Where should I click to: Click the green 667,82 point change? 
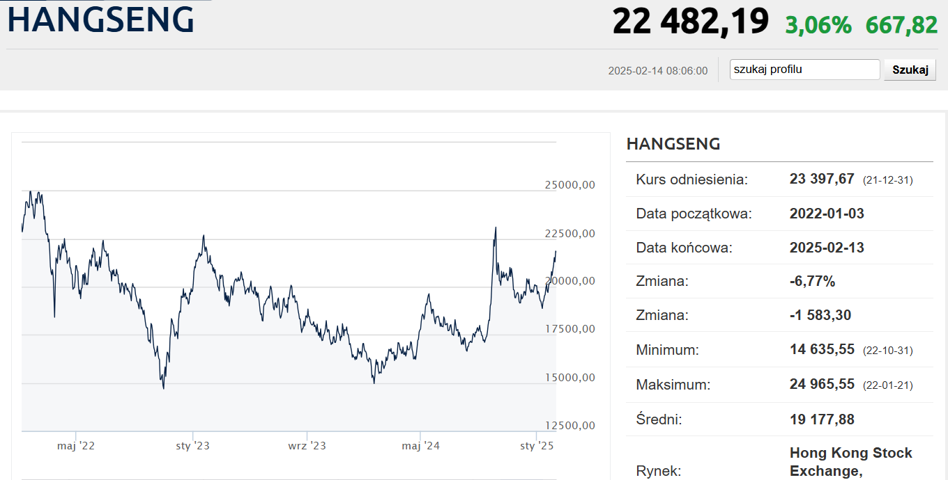coord(901,25)
